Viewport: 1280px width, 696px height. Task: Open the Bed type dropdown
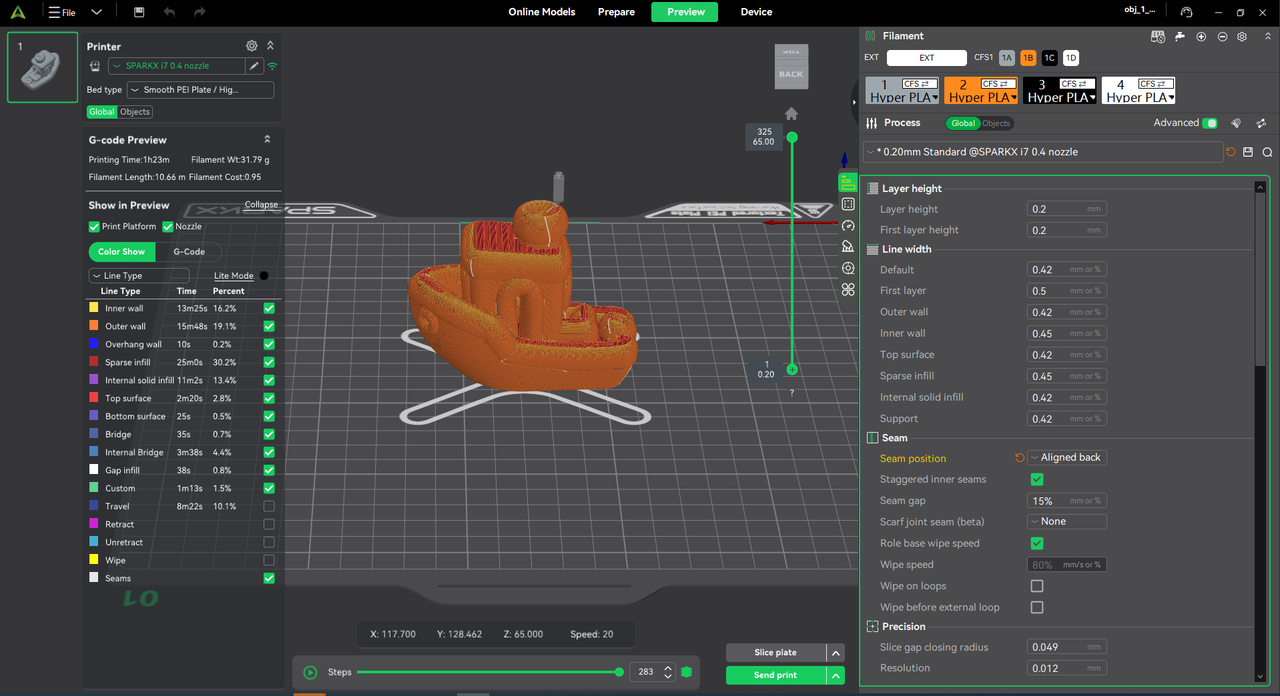click(200, 90)
